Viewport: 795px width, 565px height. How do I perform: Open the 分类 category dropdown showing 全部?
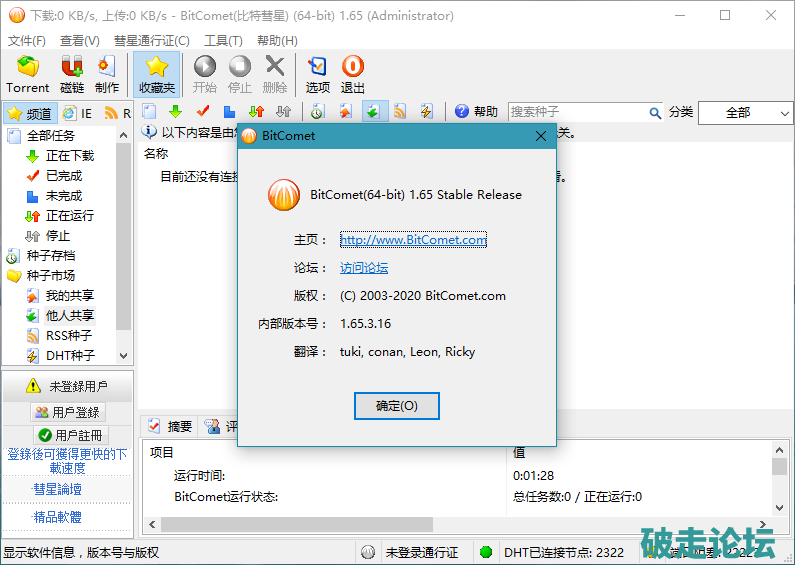(745, 113)
